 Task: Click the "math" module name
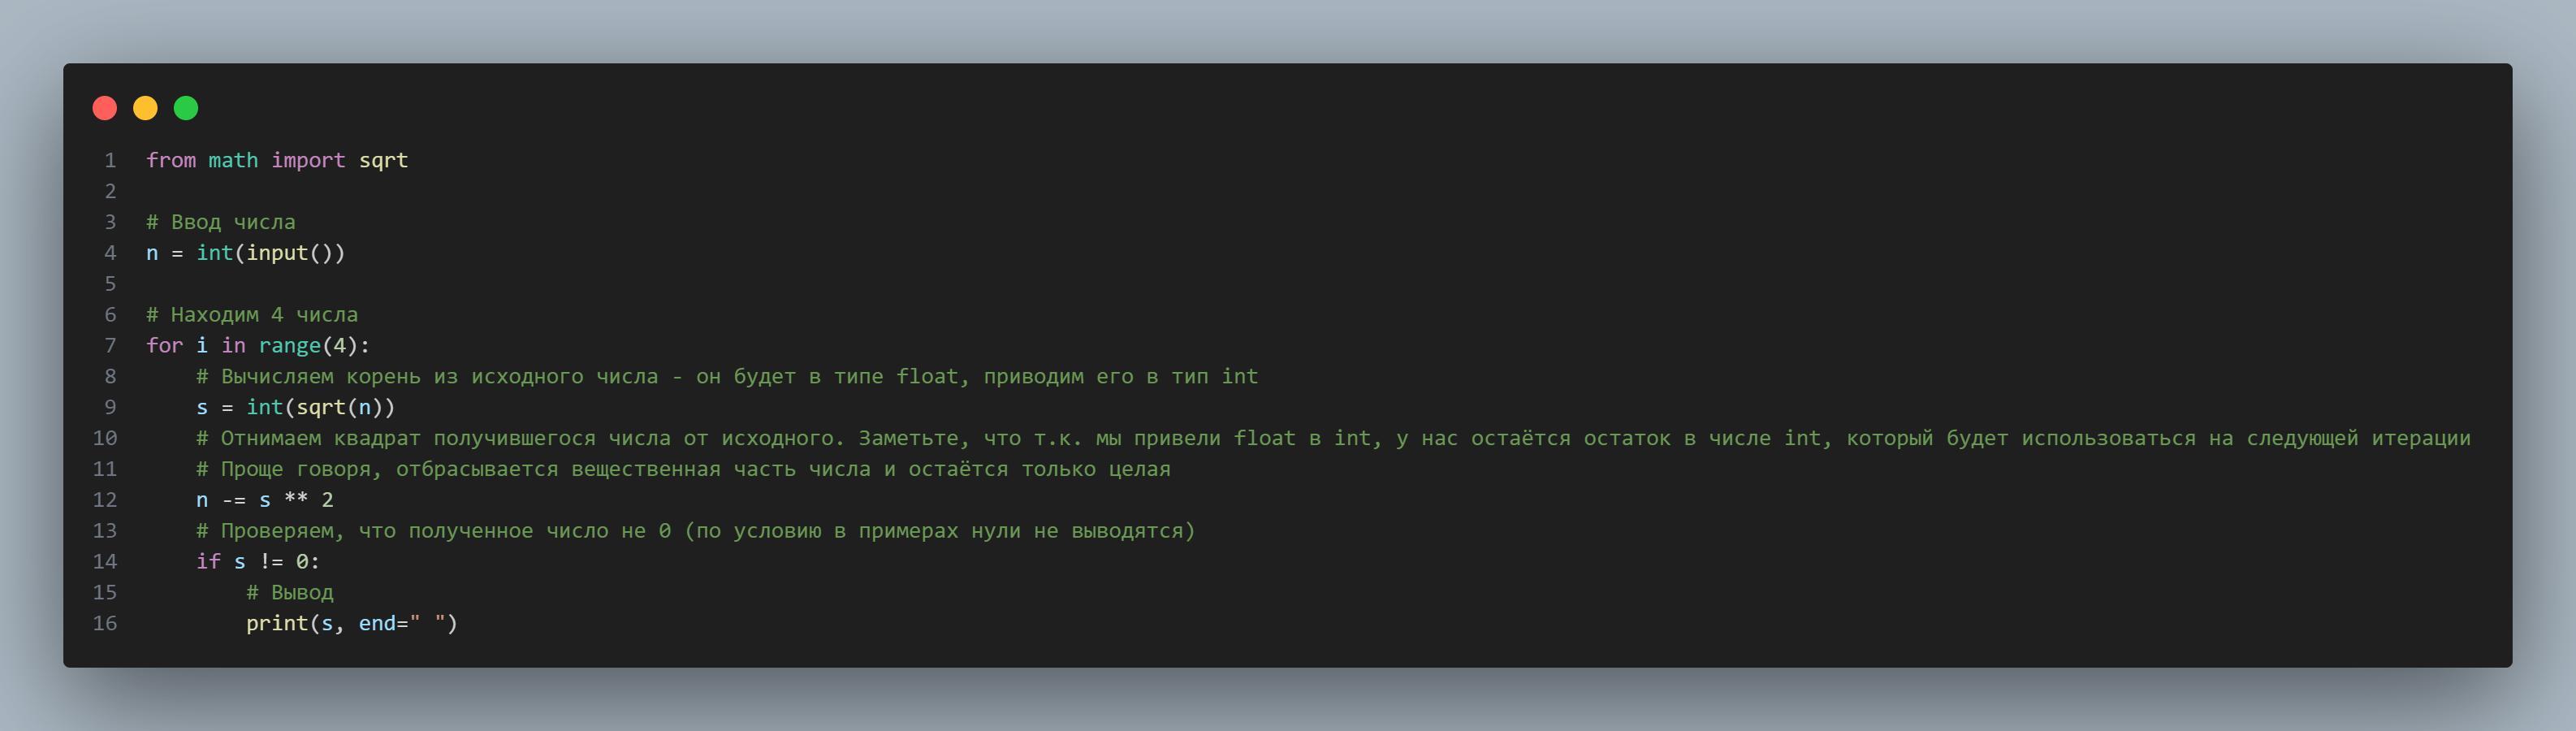click(x=233, y=160)
